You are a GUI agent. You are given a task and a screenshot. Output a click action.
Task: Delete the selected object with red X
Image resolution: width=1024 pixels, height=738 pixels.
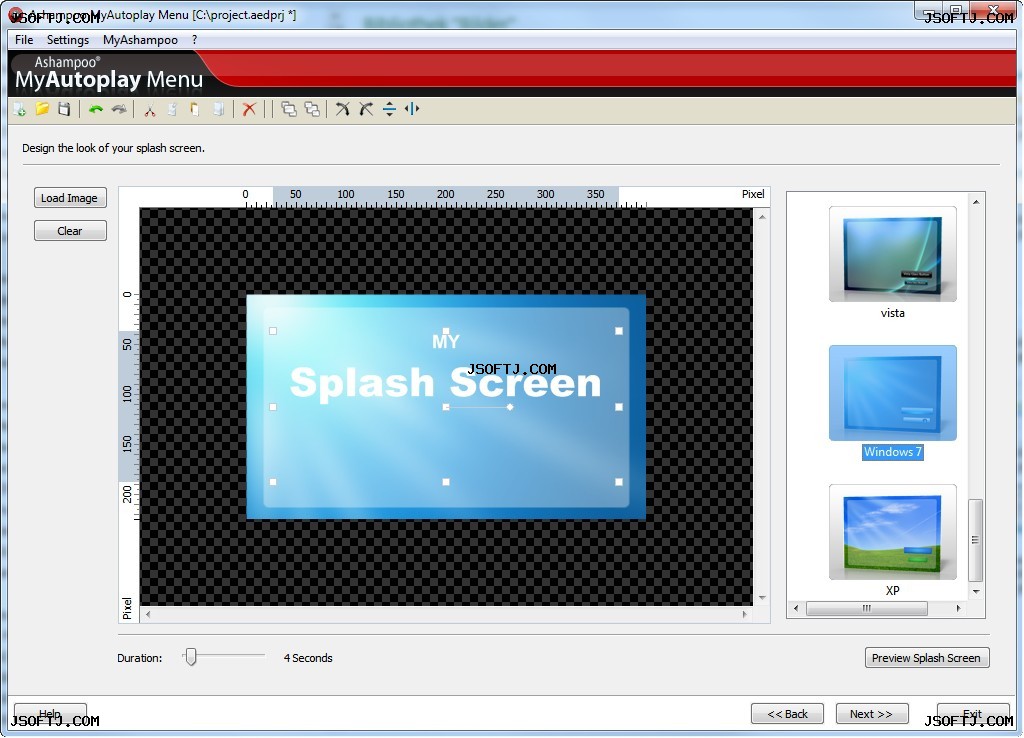coord(249,109)
